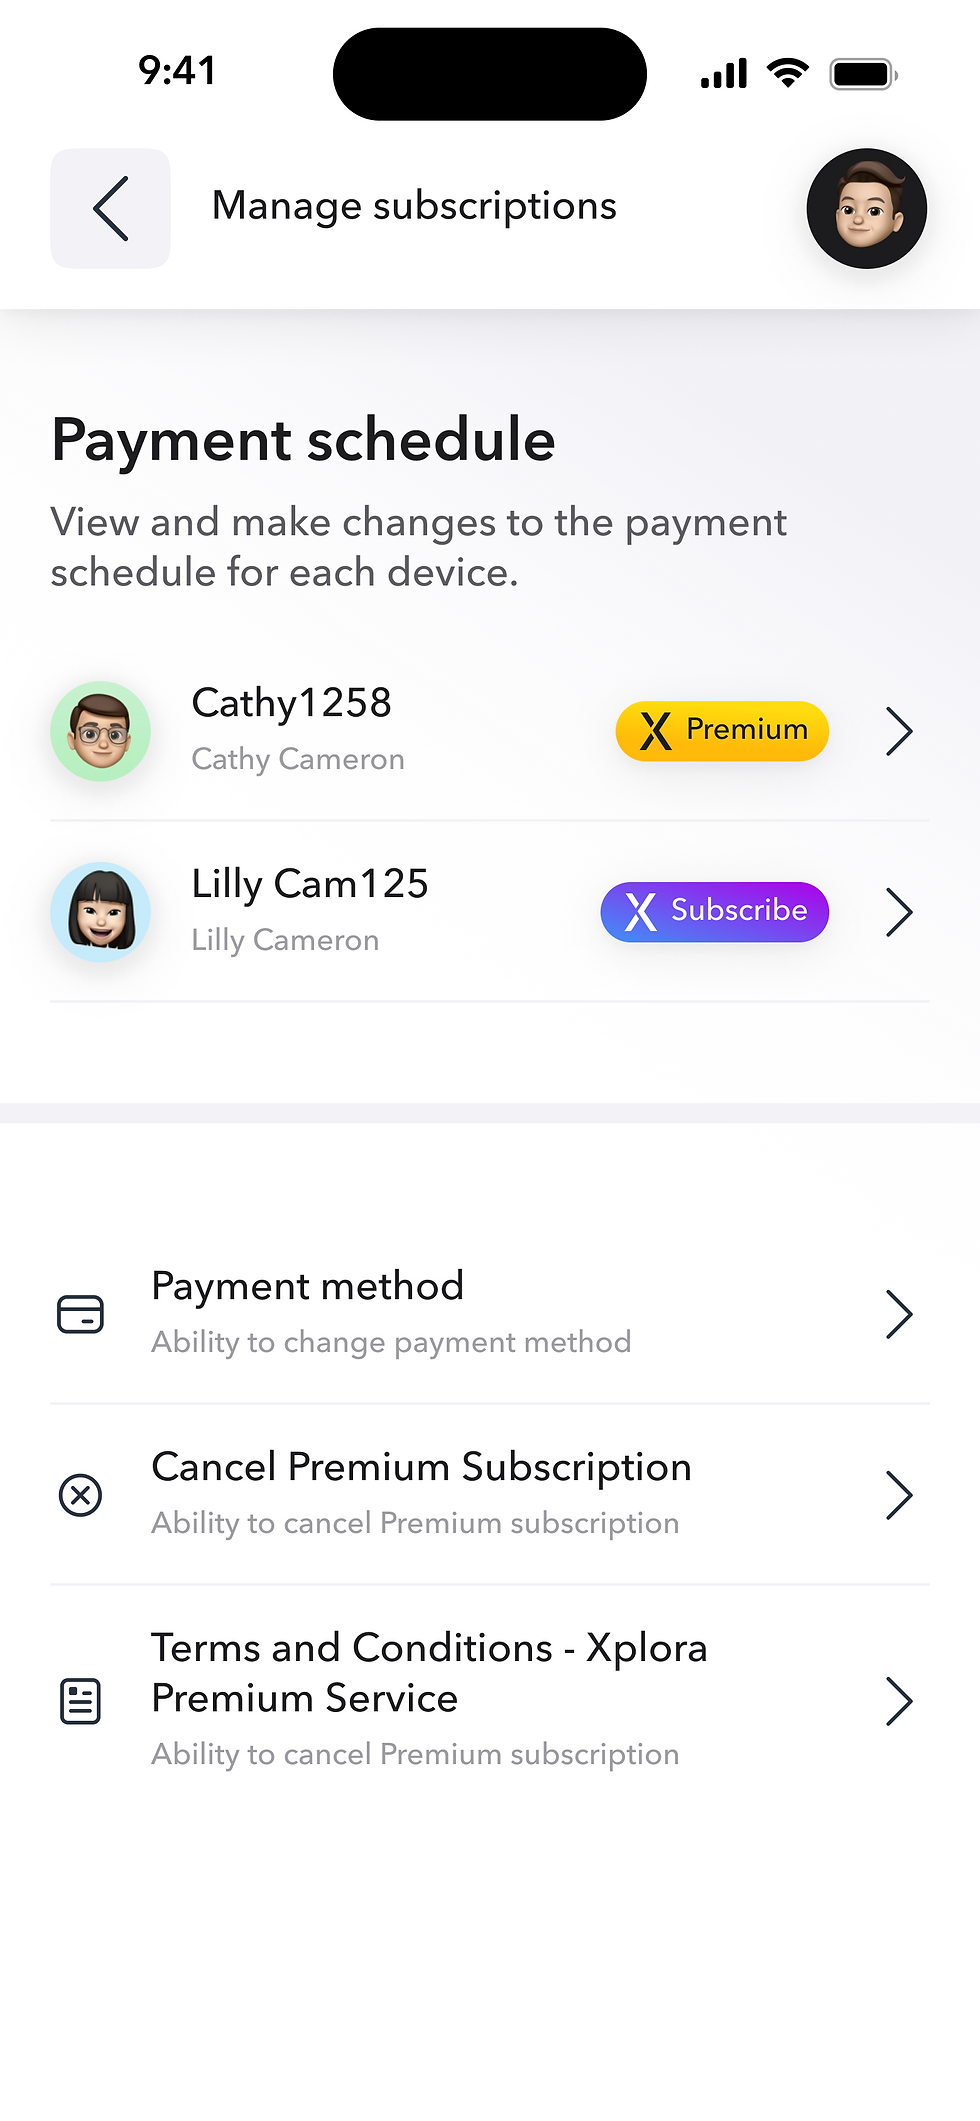Open Cancel Premium Subscription chevron arrow
The height and width of the screenshot is (2121, 980).
click(899, 1495)
